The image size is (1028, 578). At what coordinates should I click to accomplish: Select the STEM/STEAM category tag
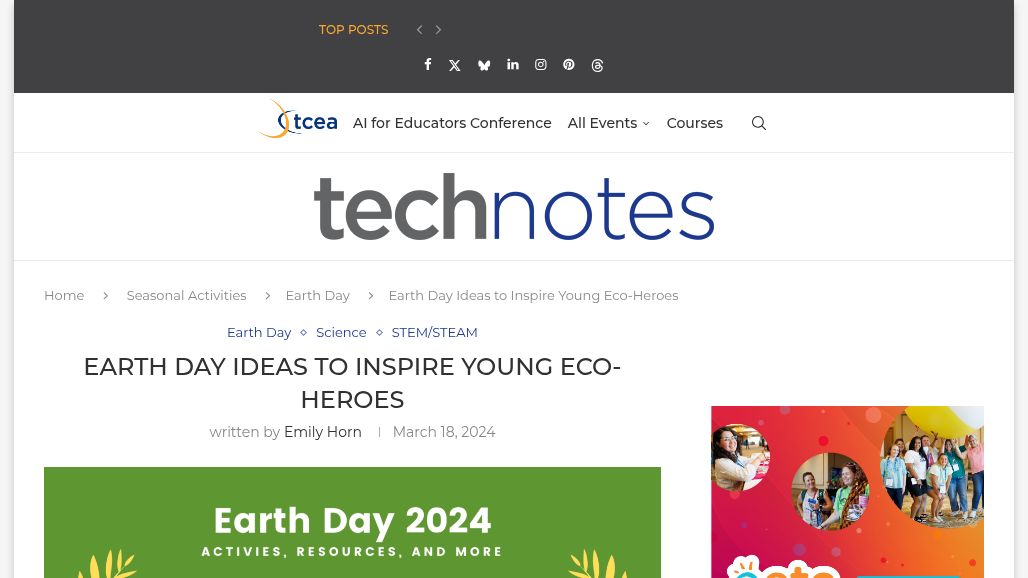(x=434, y=332)
